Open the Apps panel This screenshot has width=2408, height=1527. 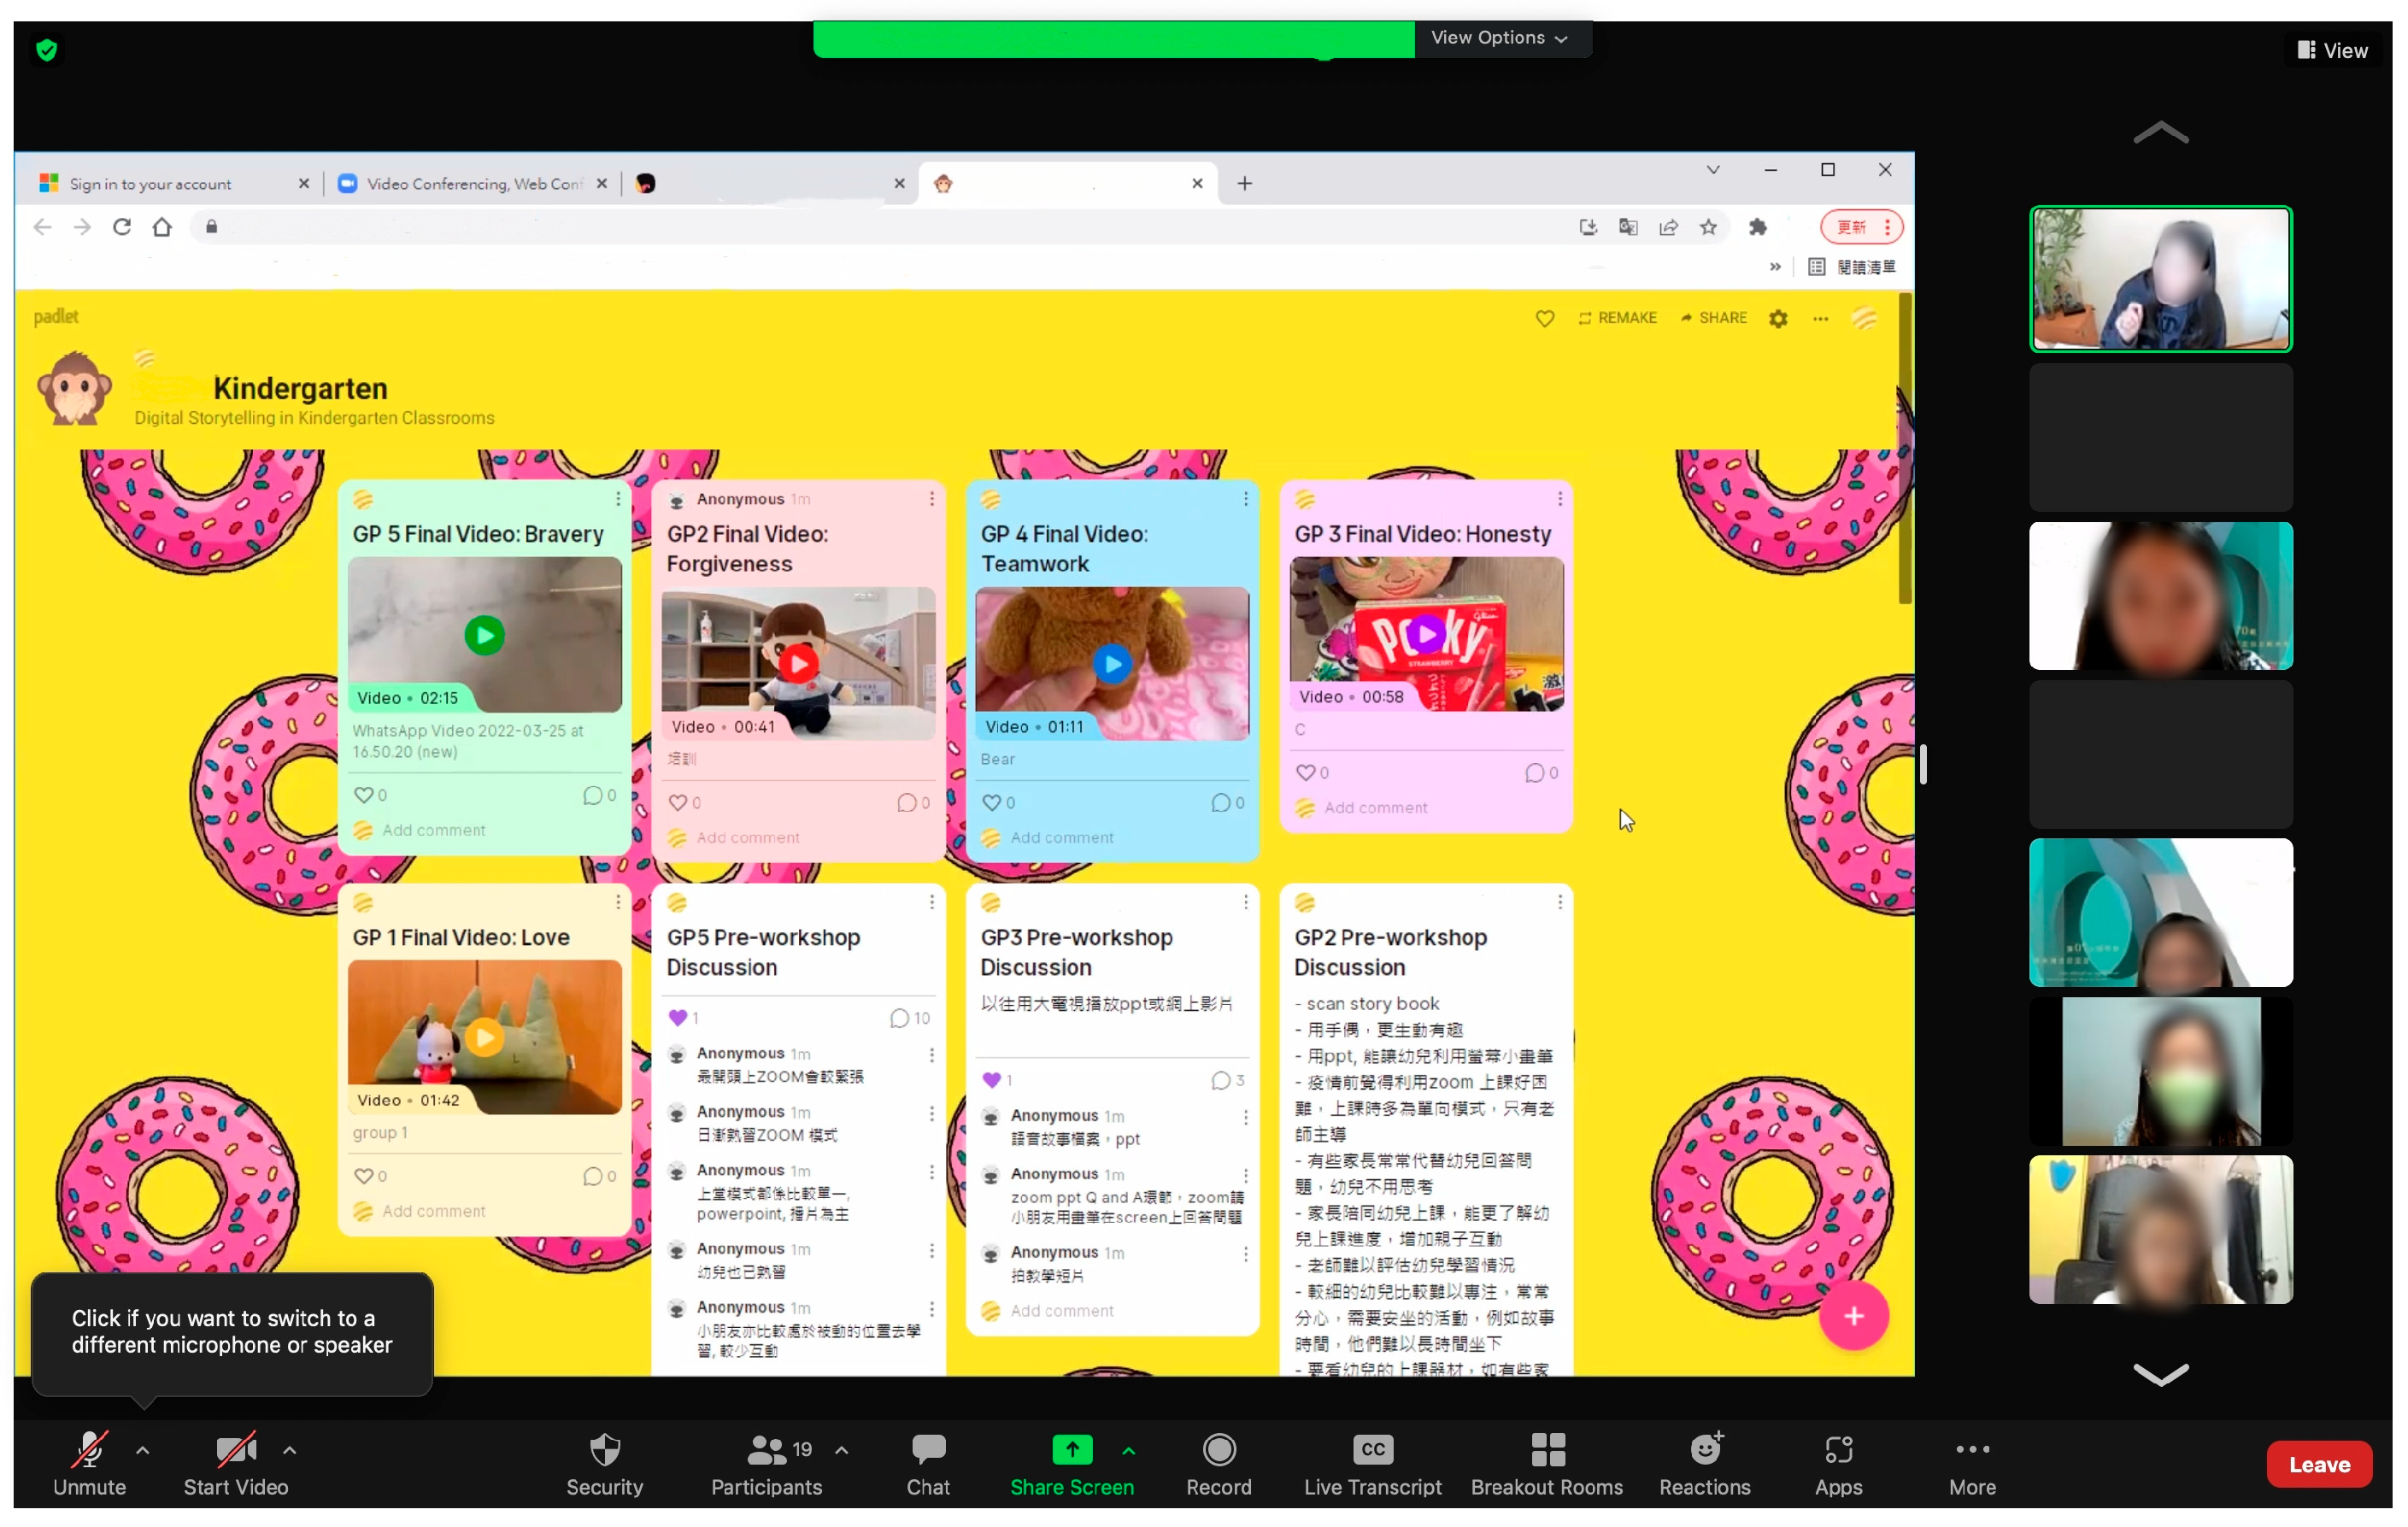[1837, 1463]
